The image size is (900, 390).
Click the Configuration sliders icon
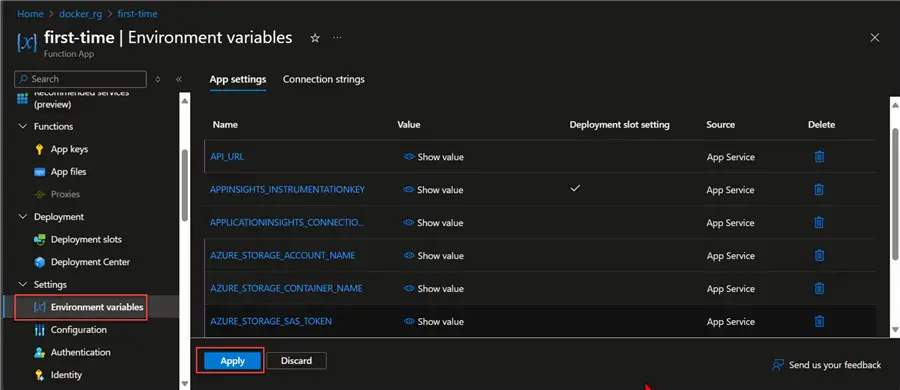tap(39, 330)
